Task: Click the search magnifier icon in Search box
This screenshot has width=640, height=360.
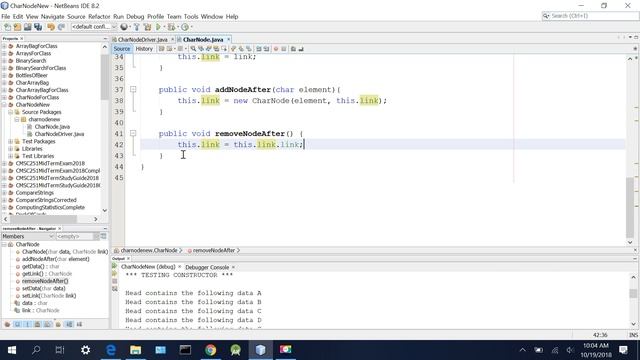Action: point(546,16)
